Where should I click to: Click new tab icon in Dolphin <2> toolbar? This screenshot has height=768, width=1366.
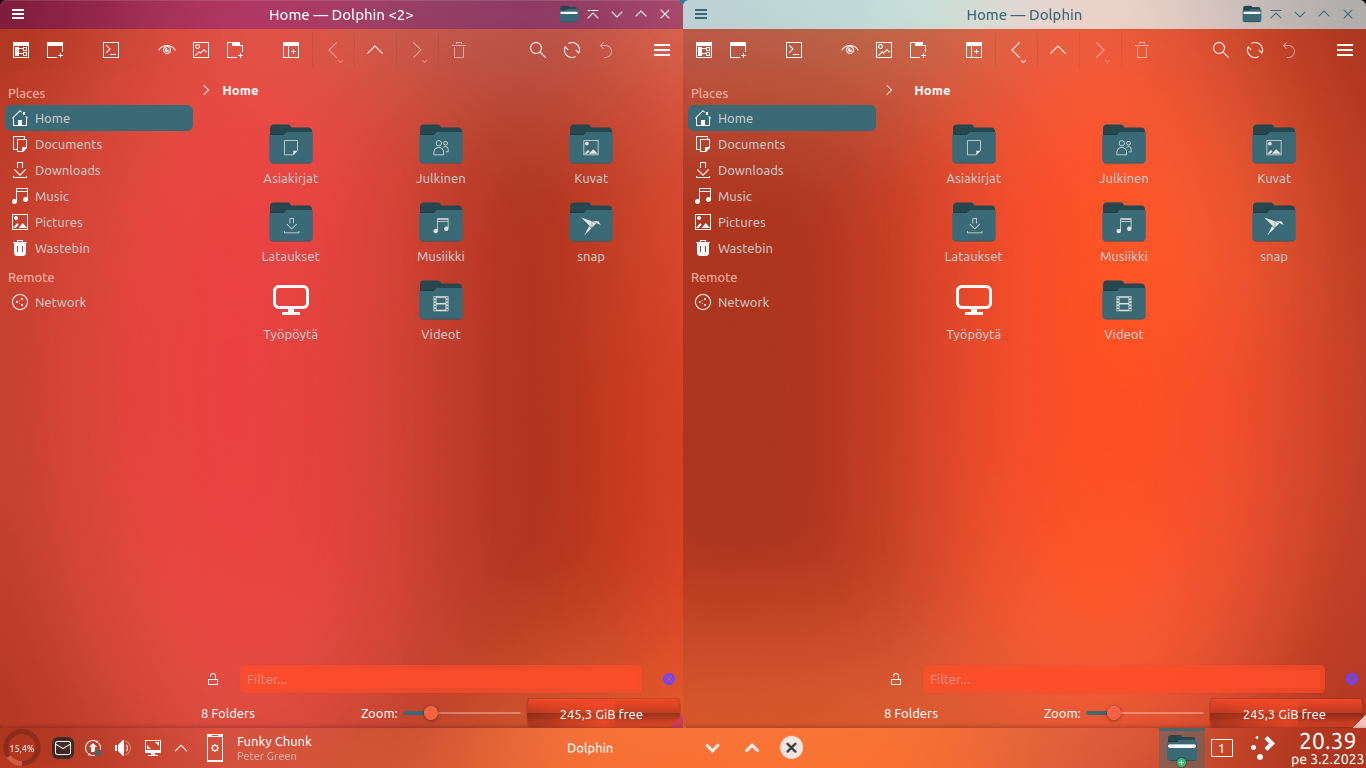55,50
